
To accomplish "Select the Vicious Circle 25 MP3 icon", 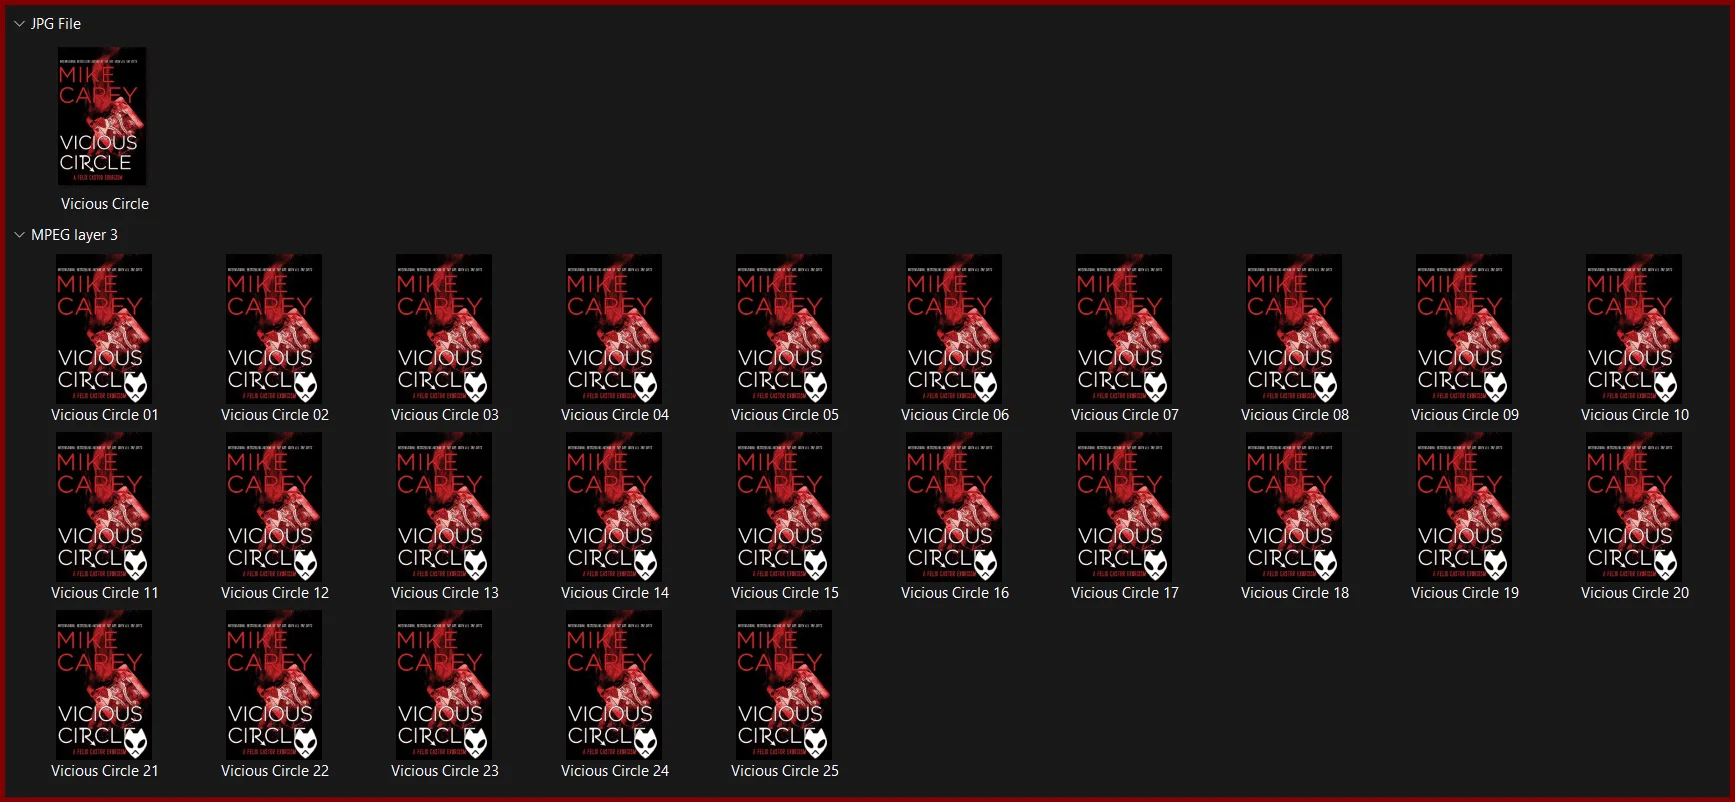I will coord(784,685).
